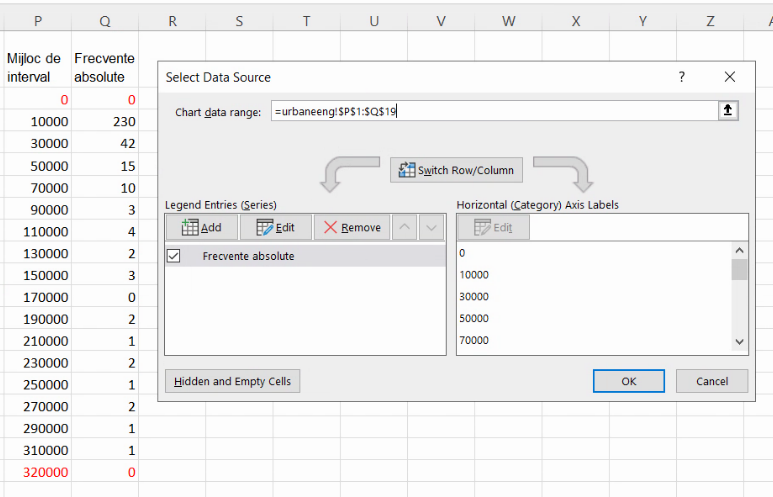Click the Switch Row/Column button
The height and width of the screenshot is (497, 773).
point(456,170)
